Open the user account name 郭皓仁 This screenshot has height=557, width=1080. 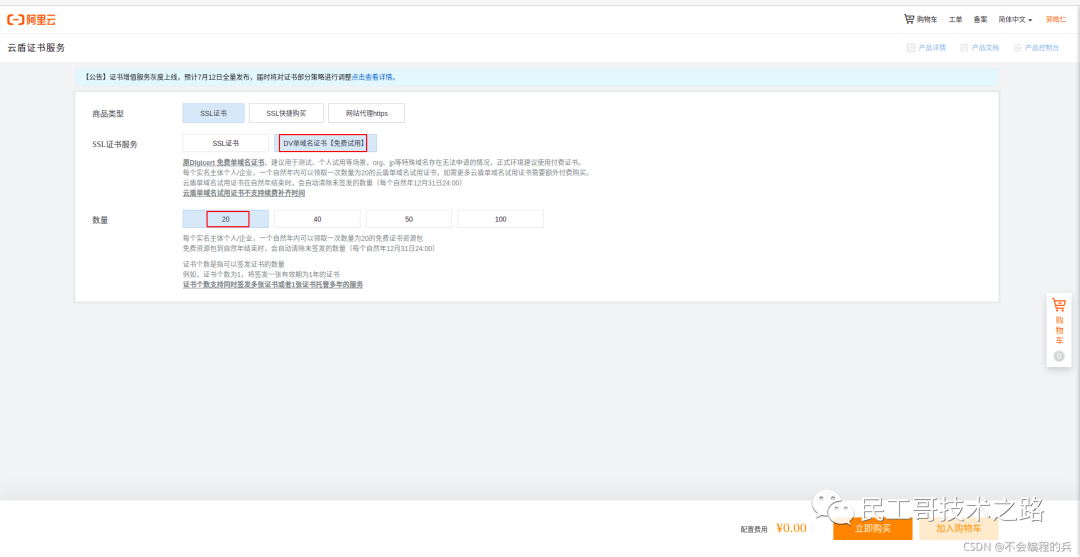click(1056, 19)
